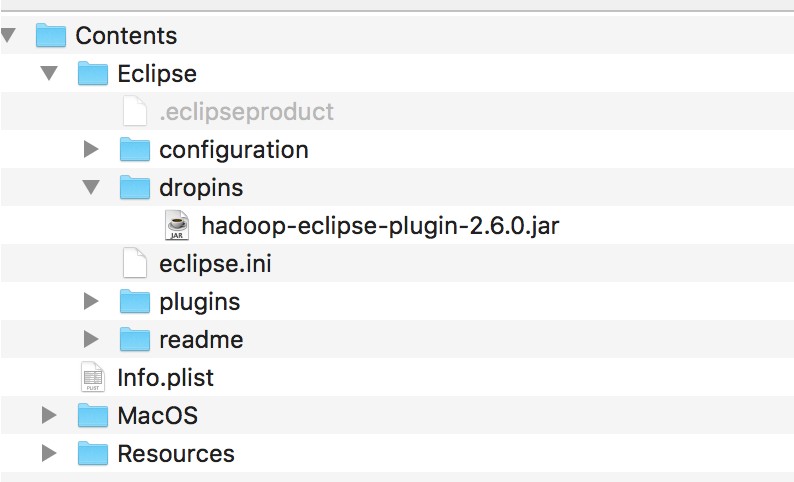The width and height of the screenshot is (794, 482).
Task: Expand the MacOS folder triangle
Action: 49,415
